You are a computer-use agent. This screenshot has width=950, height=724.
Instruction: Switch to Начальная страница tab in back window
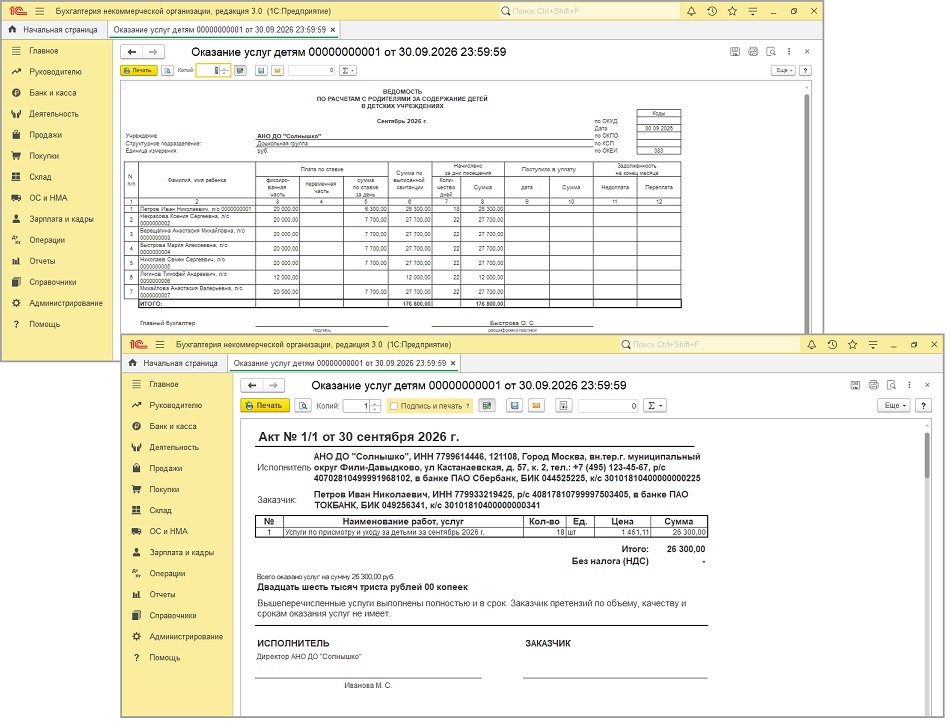tap(54, 29)
